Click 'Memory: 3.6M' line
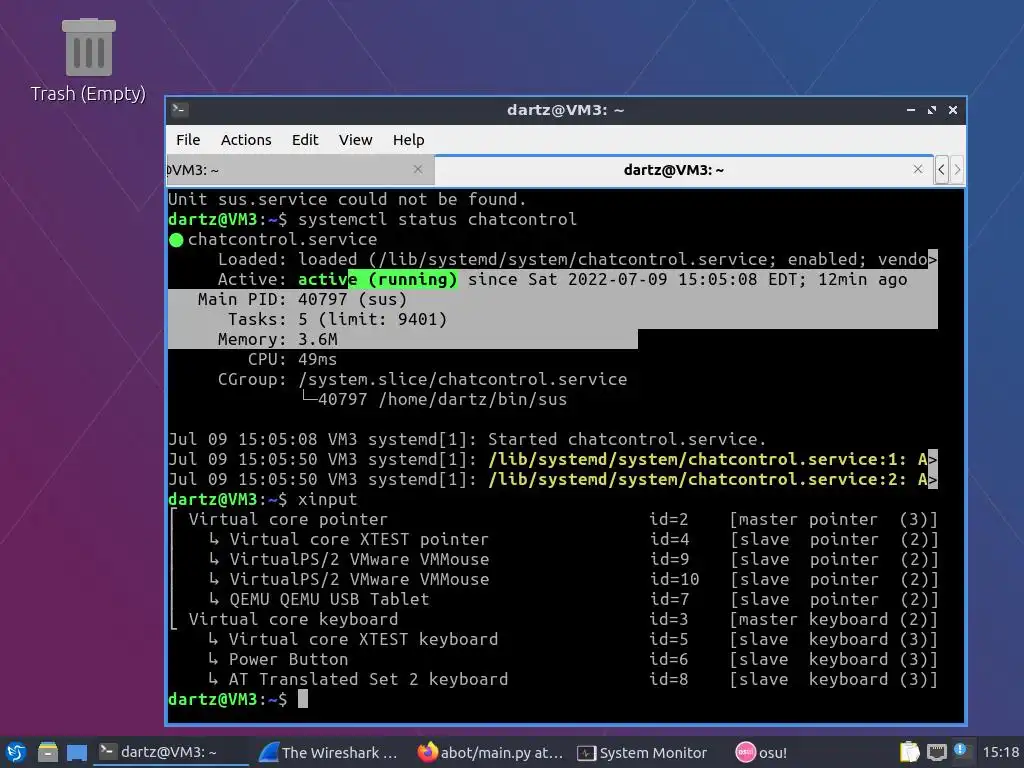The height and width of the screenshot is (768, 1024). point(278,340)
